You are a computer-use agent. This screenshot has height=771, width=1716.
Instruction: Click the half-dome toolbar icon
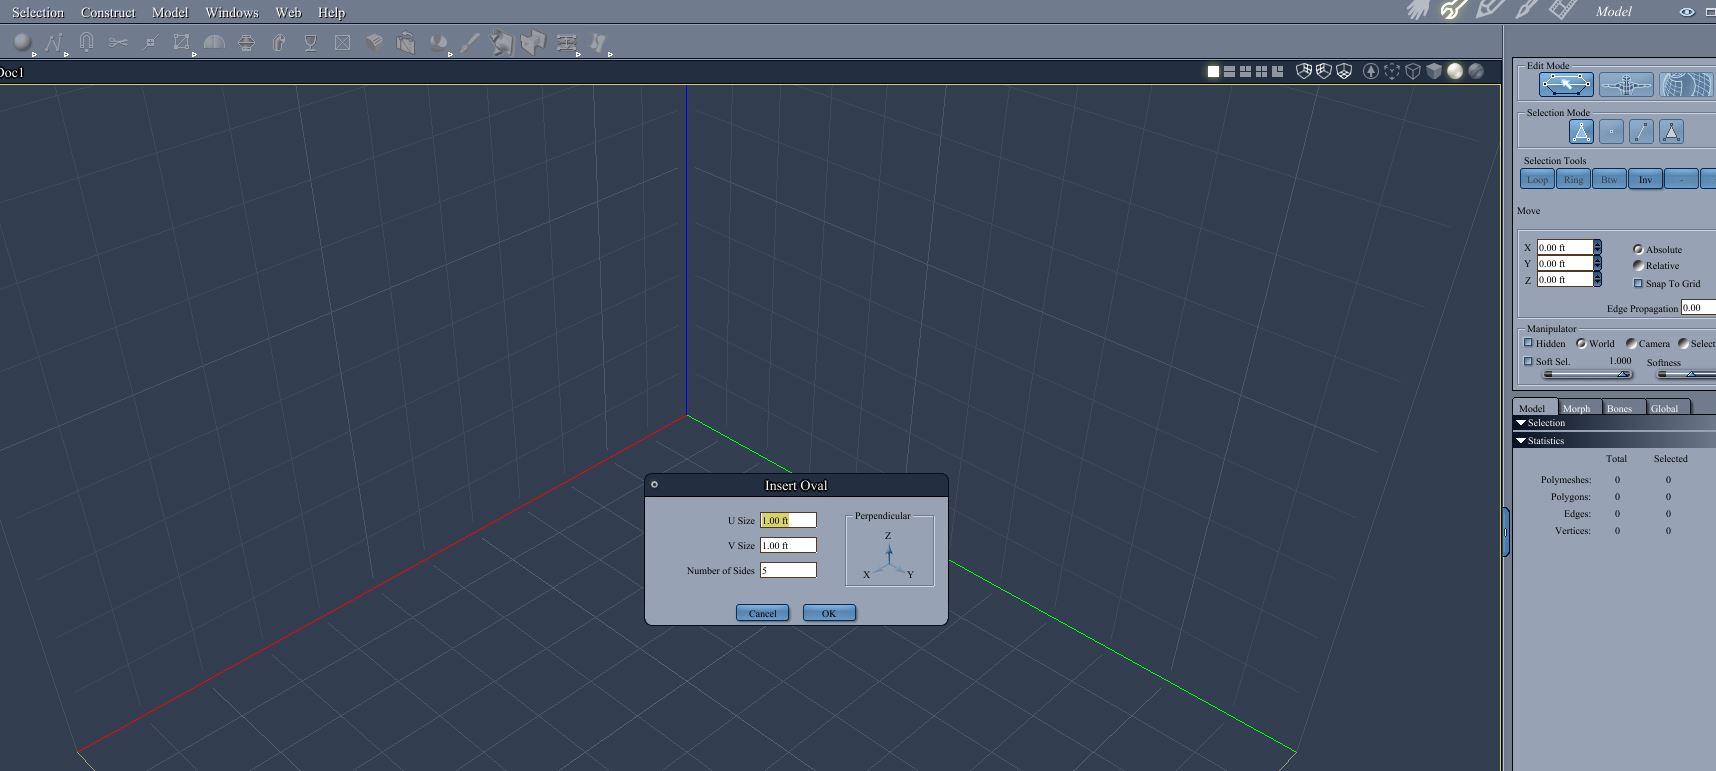point(214,42)
